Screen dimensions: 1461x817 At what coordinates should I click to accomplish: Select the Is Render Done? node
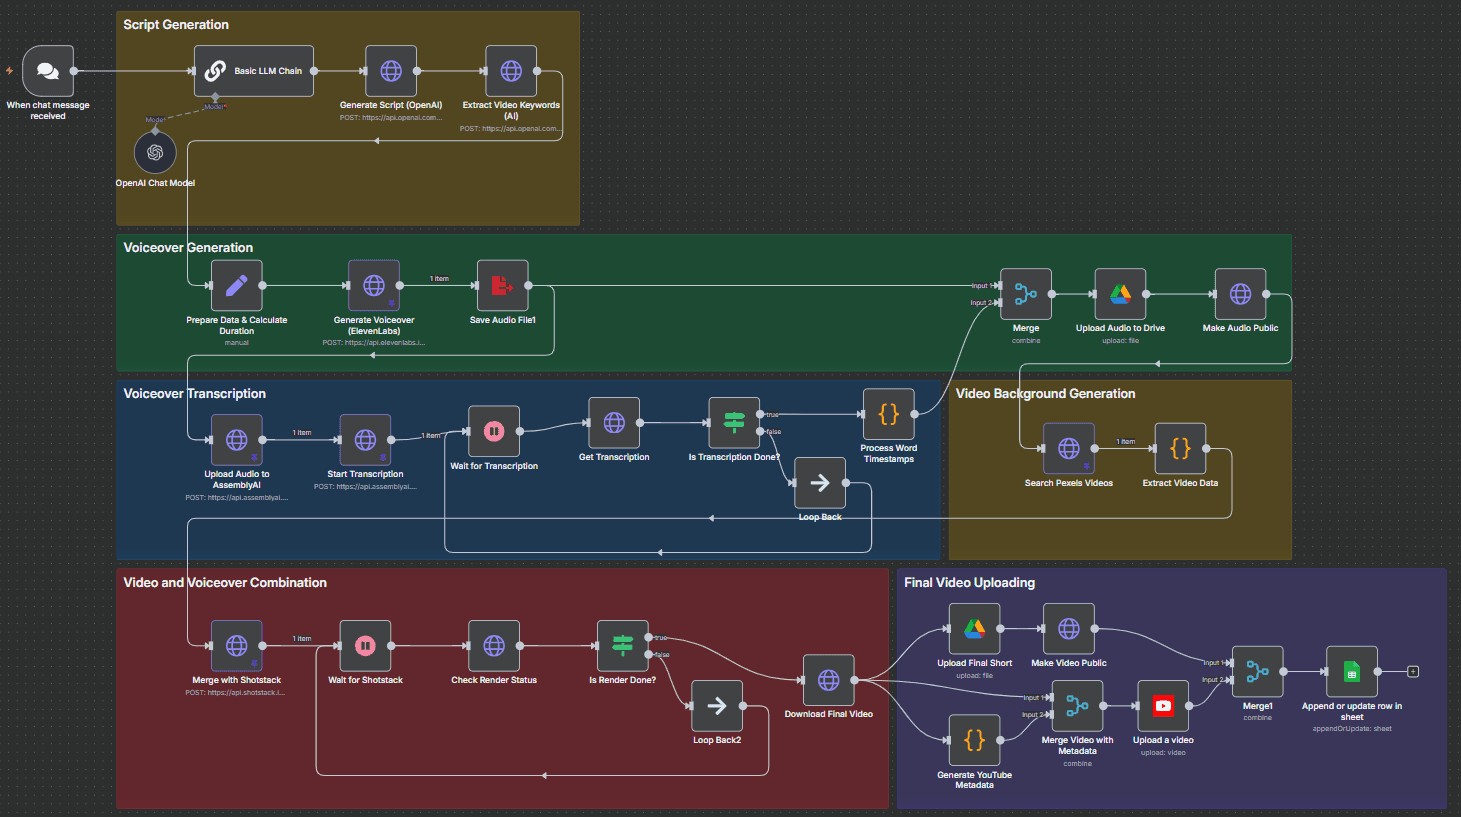click(623, 646)
